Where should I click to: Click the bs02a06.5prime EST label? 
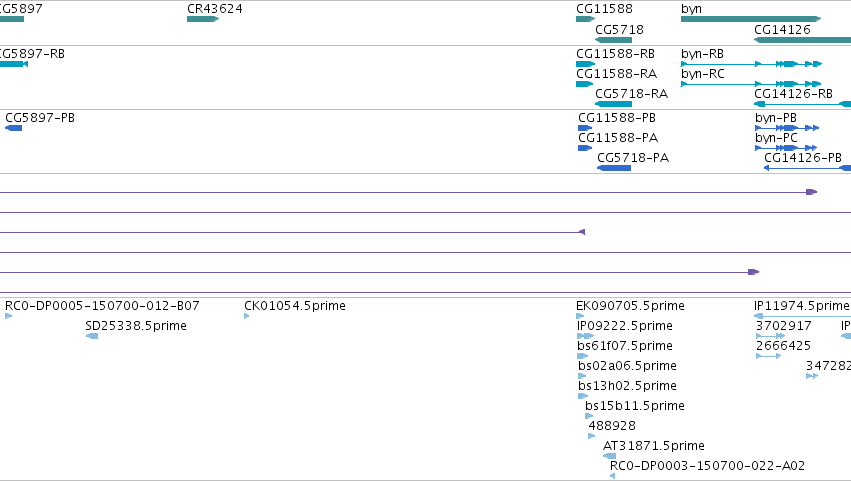(x=627, y=366)
